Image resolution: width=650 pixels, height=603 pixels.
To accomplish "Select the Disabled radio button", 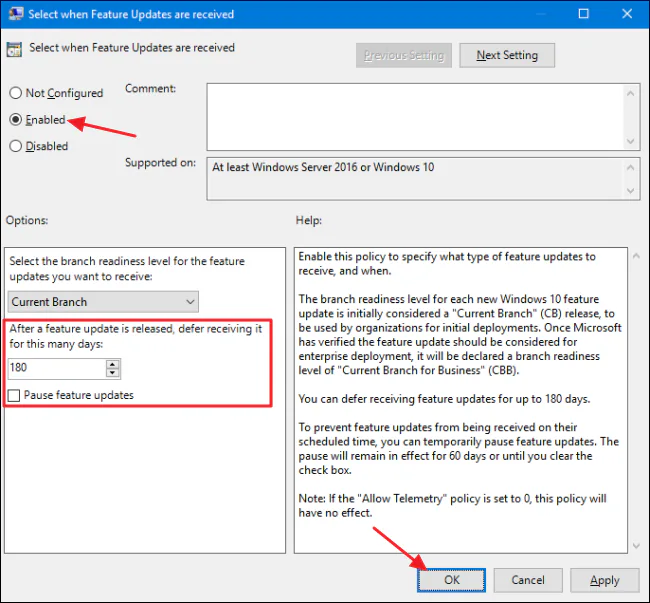I will point(16,146).
